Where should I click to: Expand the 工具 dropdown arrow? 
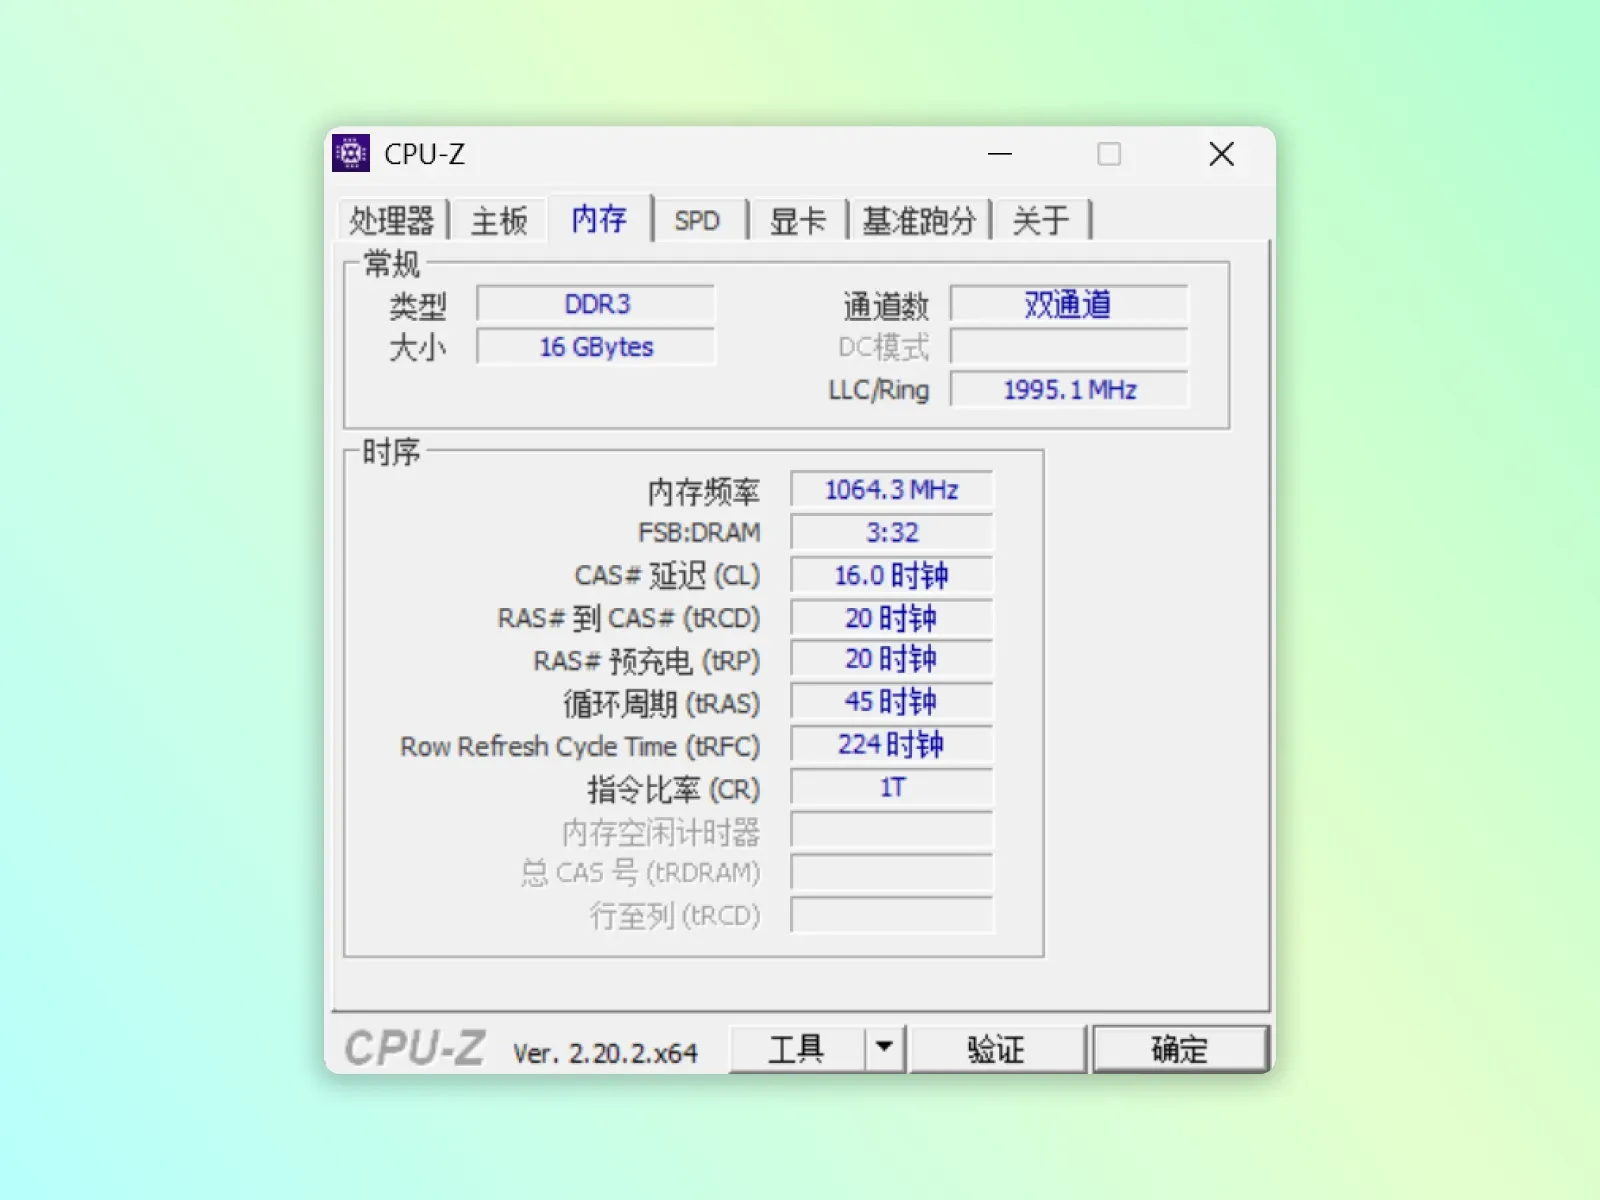click(884, 1049)
